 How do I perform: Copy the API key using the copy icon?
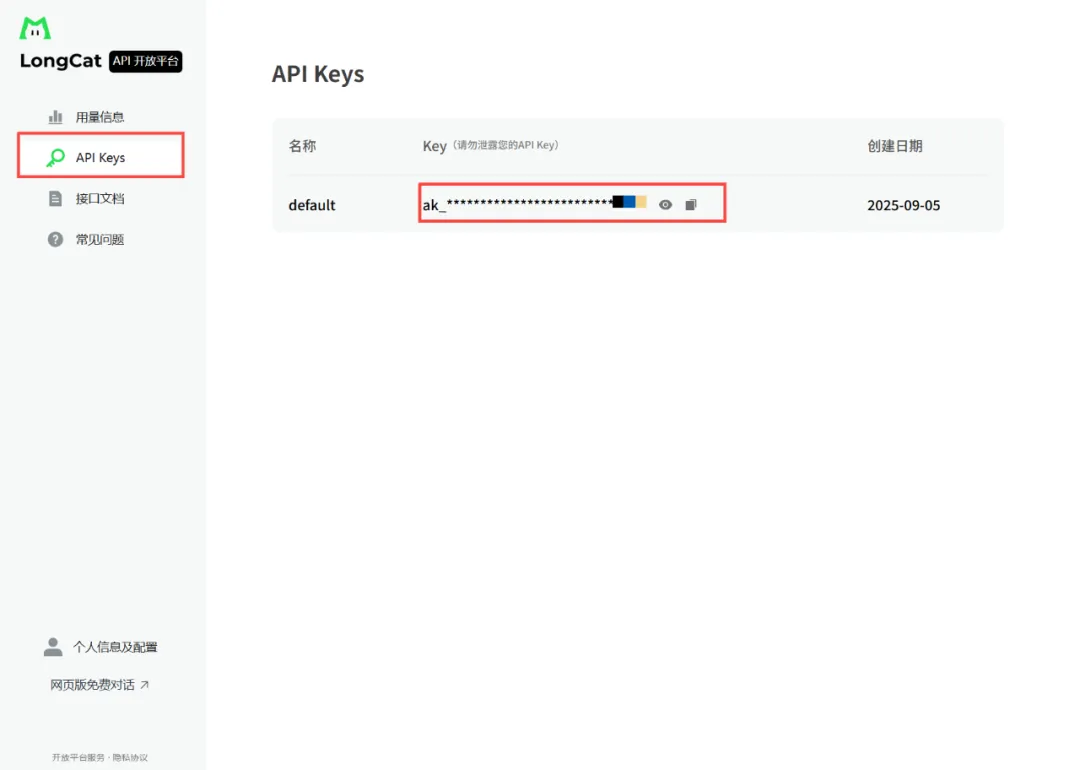pos(691,203)
